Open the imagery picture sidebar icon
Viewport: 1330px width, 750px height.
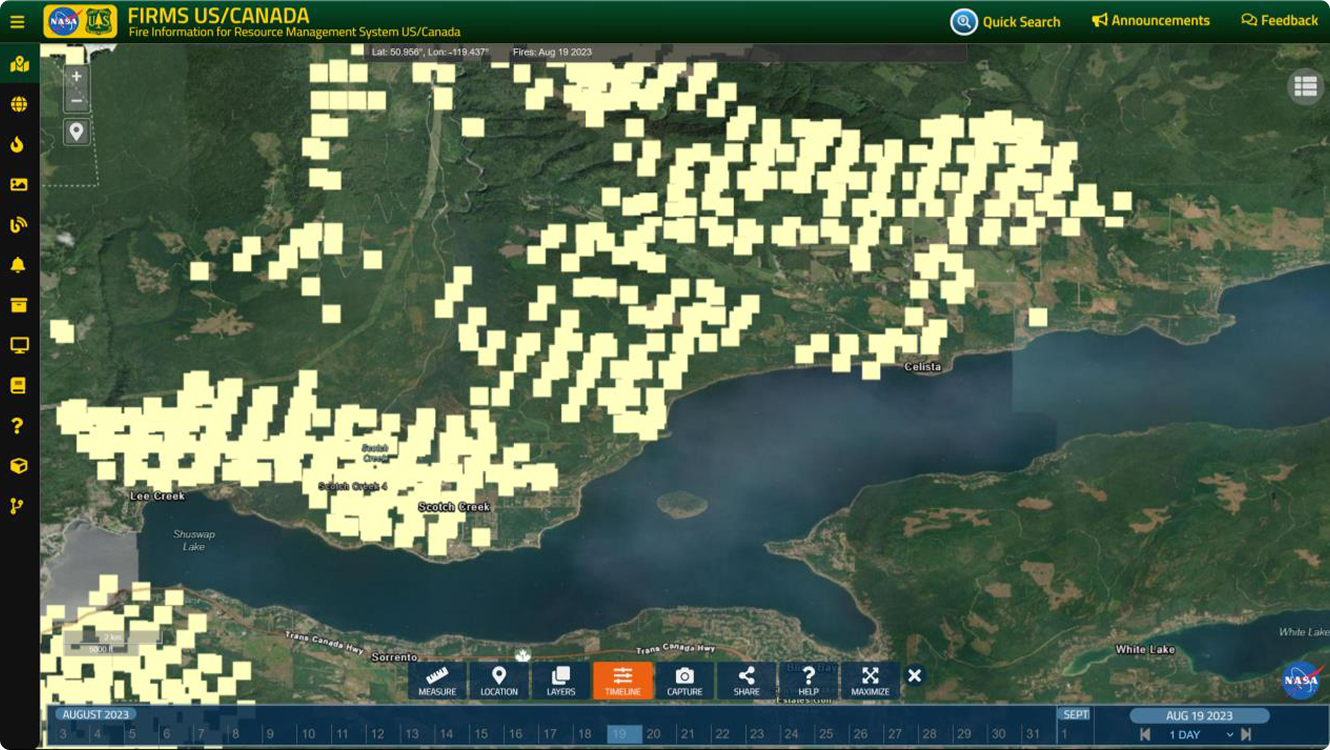tap(18, 185)
